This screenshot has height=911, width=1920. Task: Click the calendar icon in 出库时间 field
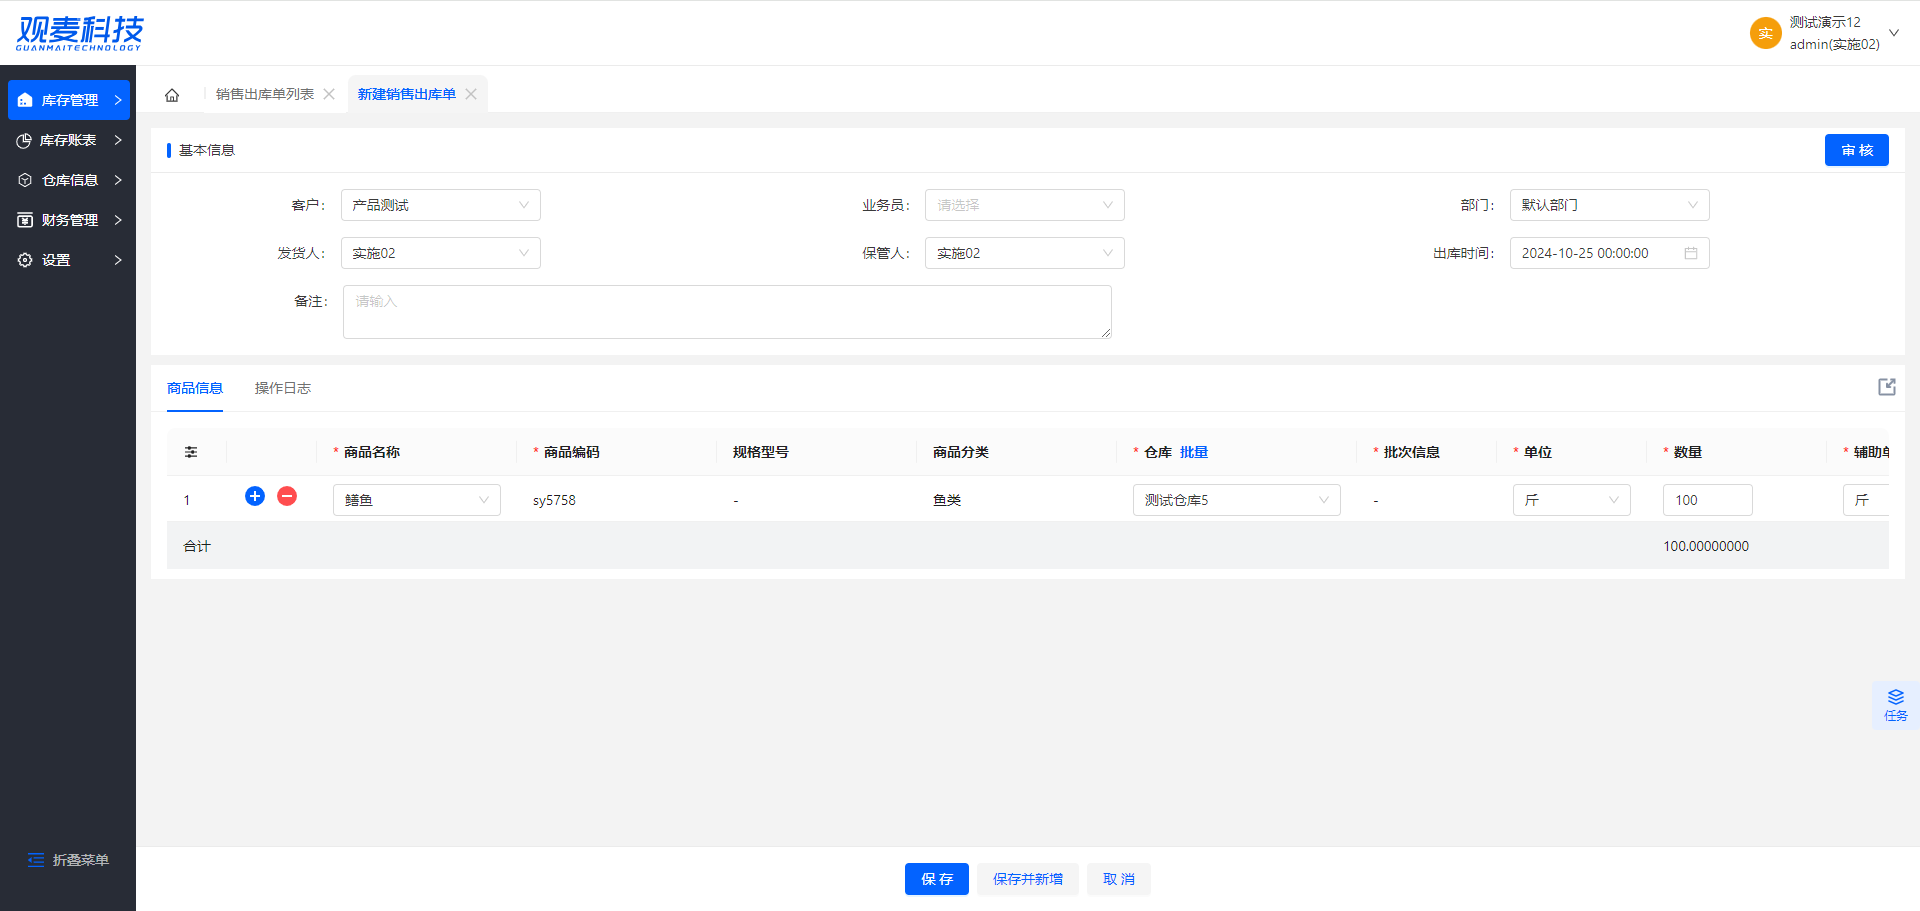(x=1691, y=253)
